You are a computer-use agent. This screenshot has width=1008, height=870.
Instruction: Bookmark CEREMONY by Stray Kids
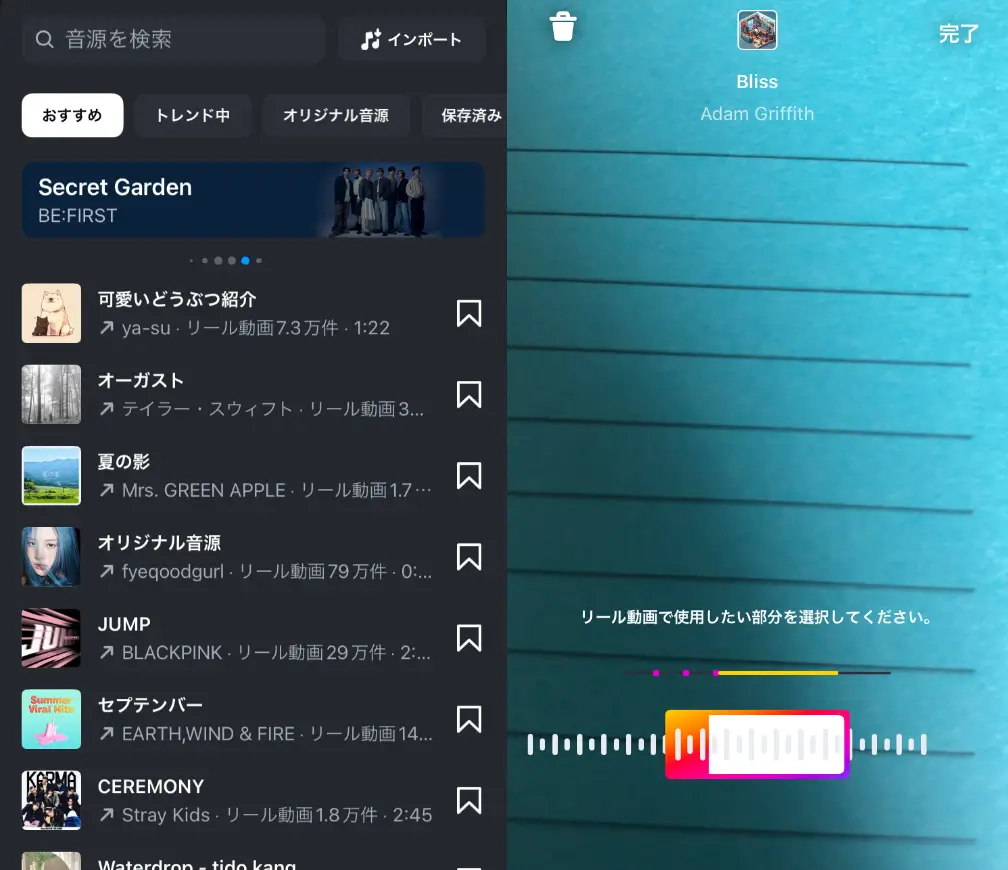click(x=468, y=800)
